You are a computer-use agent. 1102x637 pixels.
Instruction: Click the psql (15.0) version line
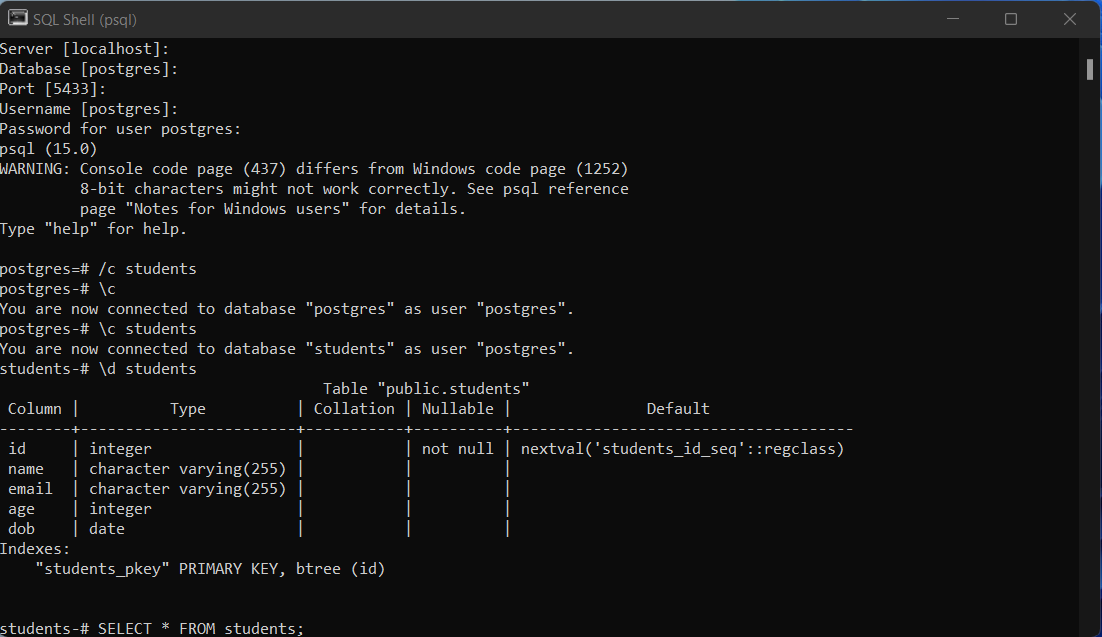48,148
